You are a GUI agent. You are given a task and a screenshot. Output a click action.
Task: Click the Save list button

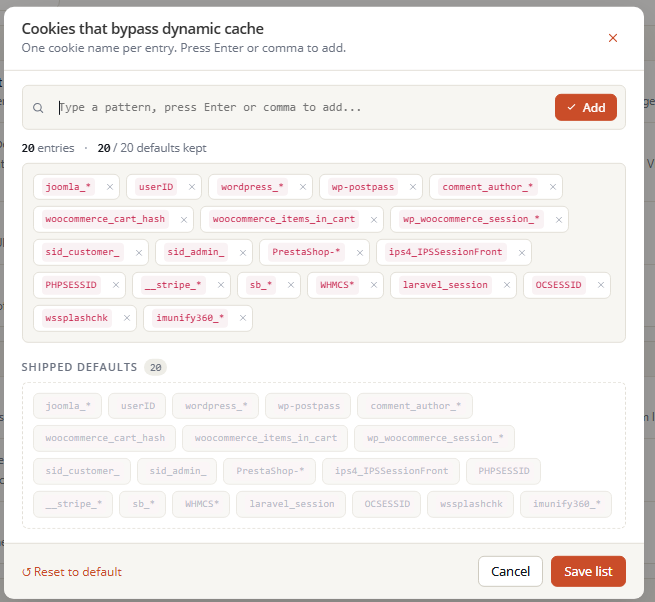pos(588,571)
